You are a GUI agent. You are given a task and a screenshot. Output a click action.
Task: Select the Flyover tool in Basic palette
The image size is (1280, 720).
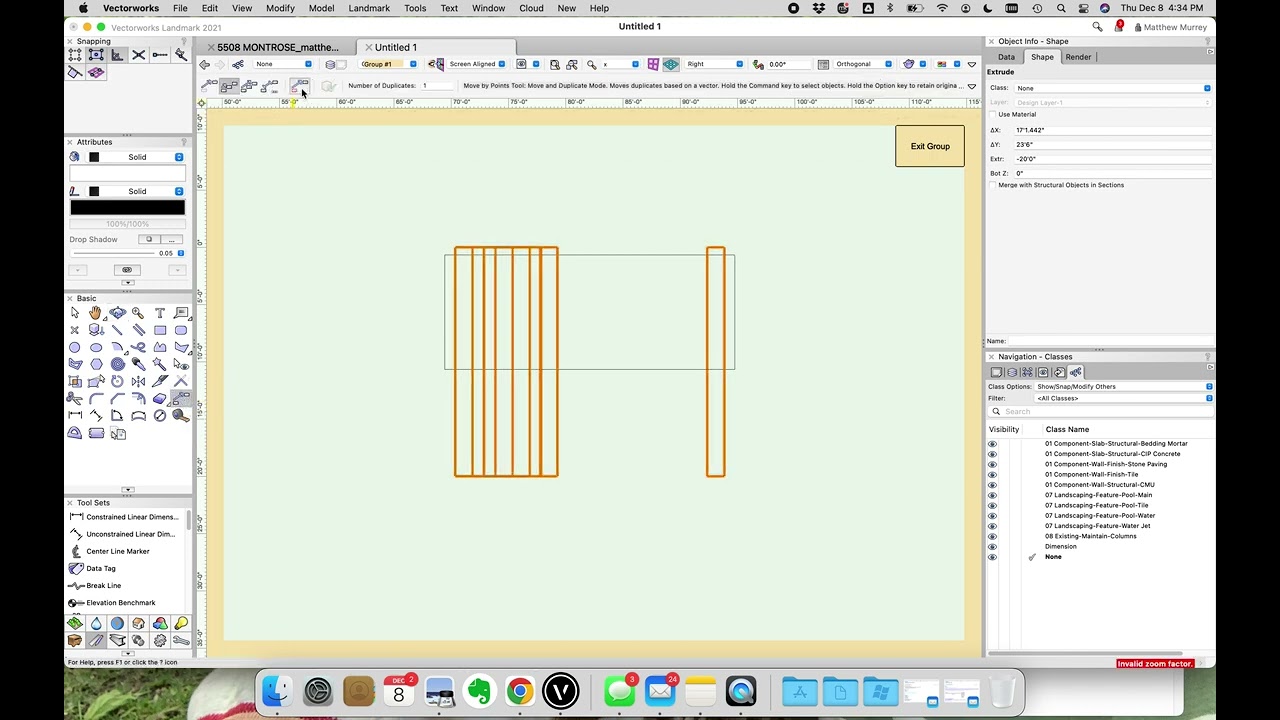[117, 313]
